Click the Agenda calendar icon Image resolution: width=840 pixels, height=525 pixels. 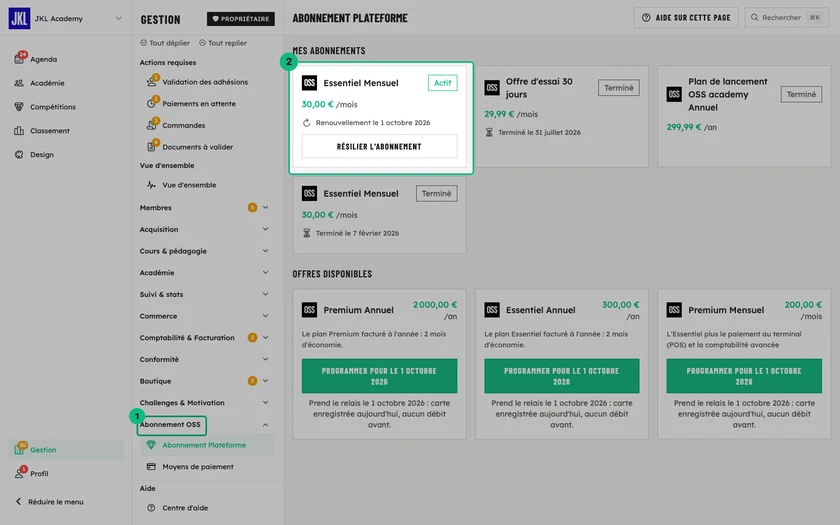(x=19, y=59)
